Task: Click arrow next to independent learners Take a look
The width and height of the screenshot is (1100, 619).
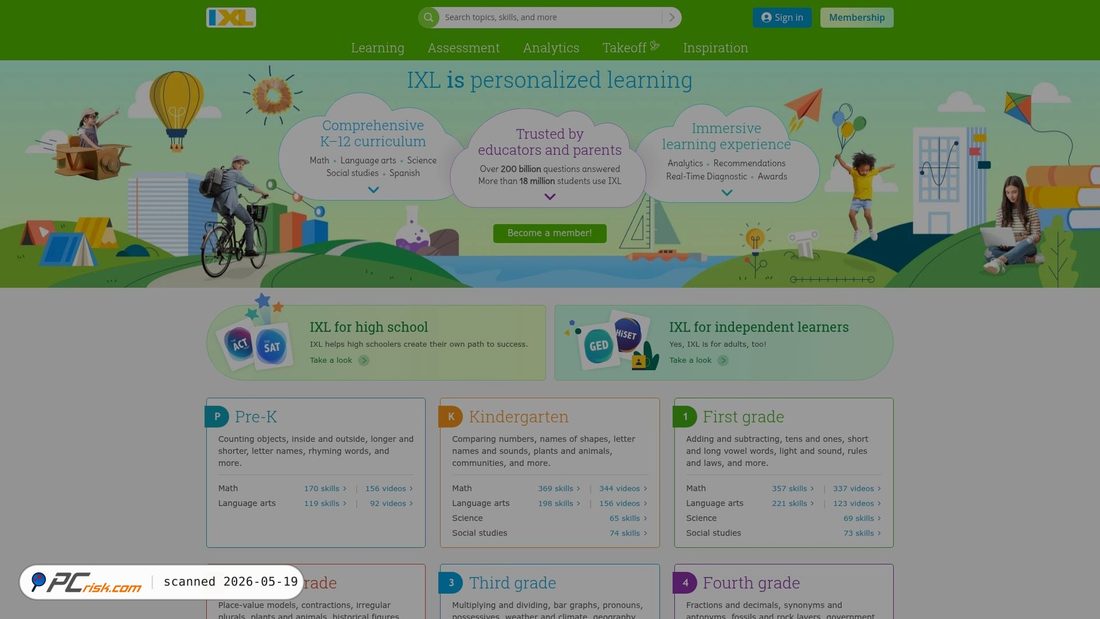Action: pos(723,360)
